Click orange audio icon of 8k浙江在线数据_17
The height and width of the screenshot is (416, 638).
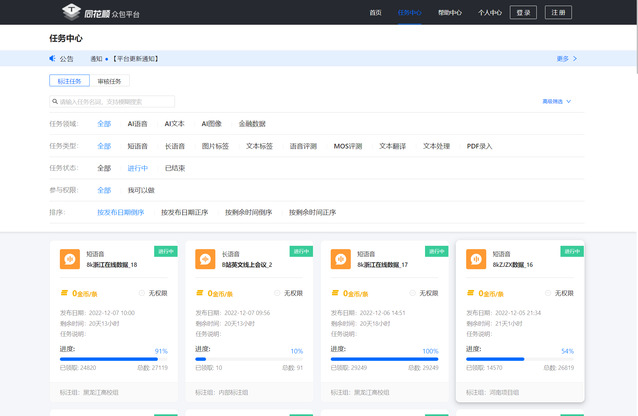pyautogui.click(x=340, y=260)
